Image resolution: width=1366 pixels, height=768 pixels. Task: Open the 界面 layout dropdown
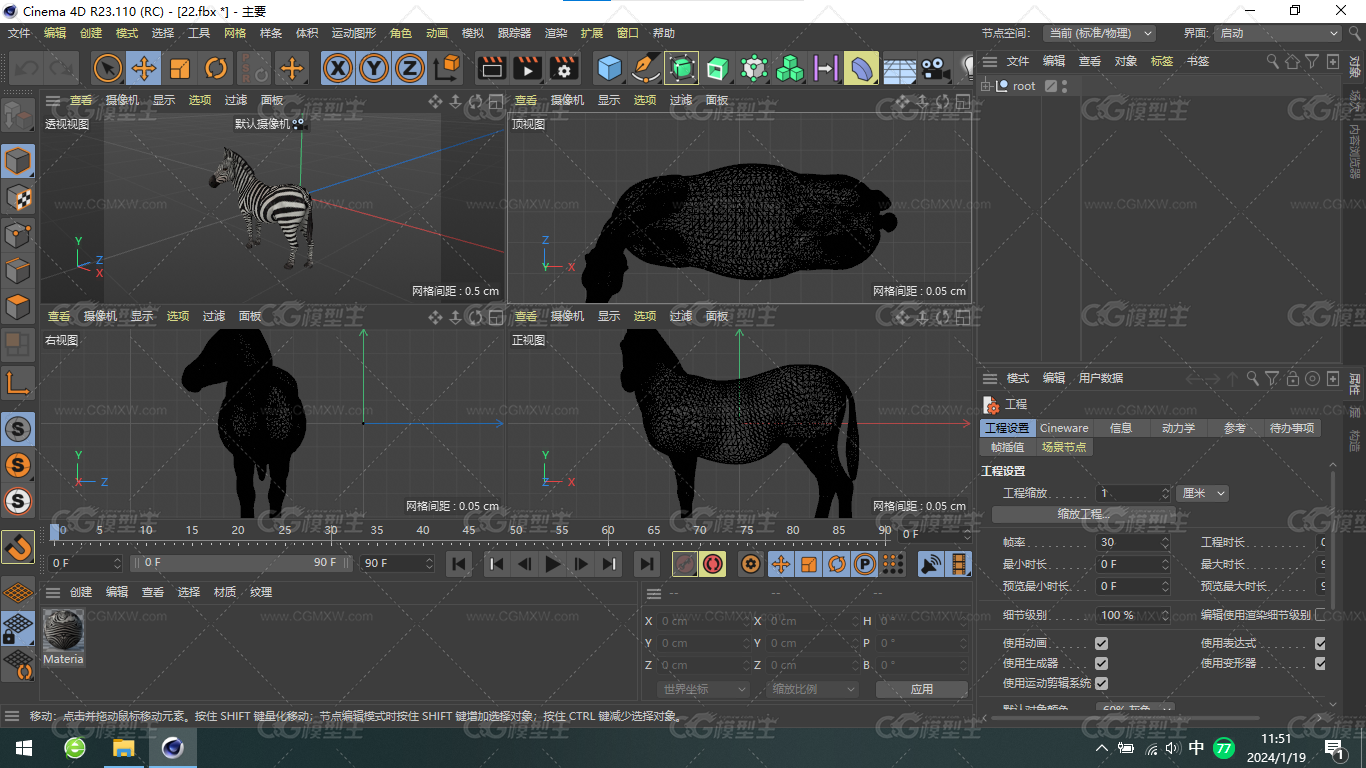coord(1277,33)
